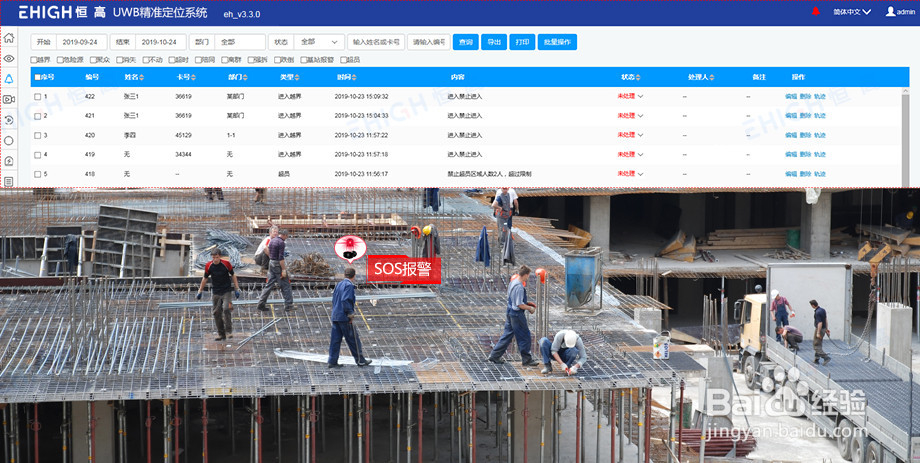Click the name cell 李四
The image size is (920, 463).
click(x=129, y=135)
